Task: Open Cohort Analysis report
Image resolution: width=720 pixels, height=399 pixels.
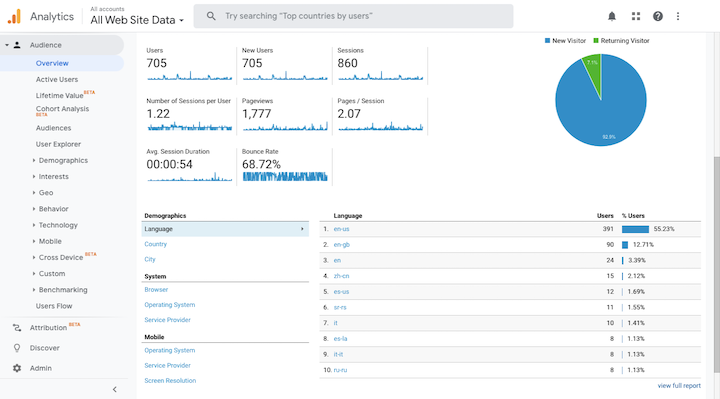Action: [62, 109]
